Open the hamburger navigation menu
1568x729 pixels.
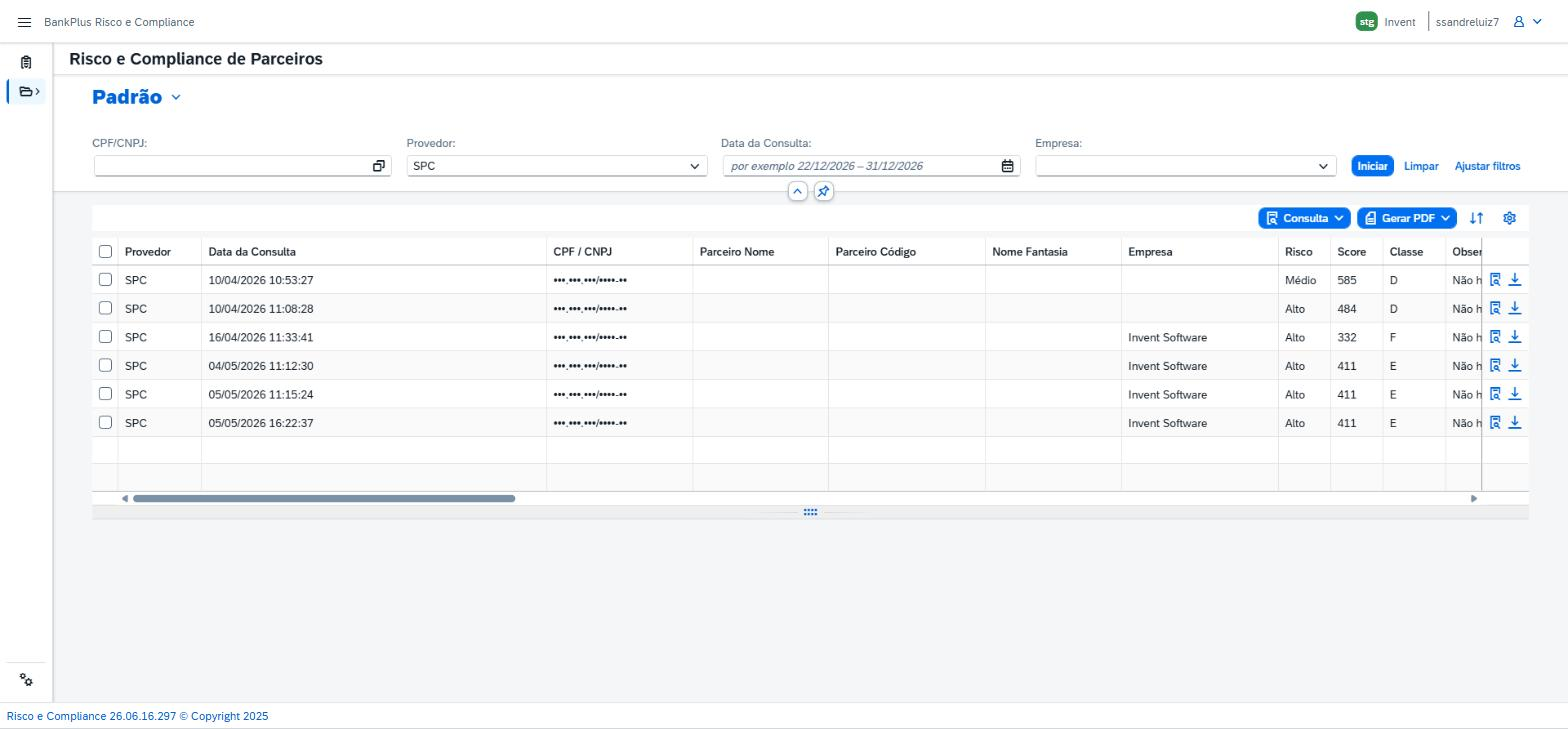click(24, 22)
